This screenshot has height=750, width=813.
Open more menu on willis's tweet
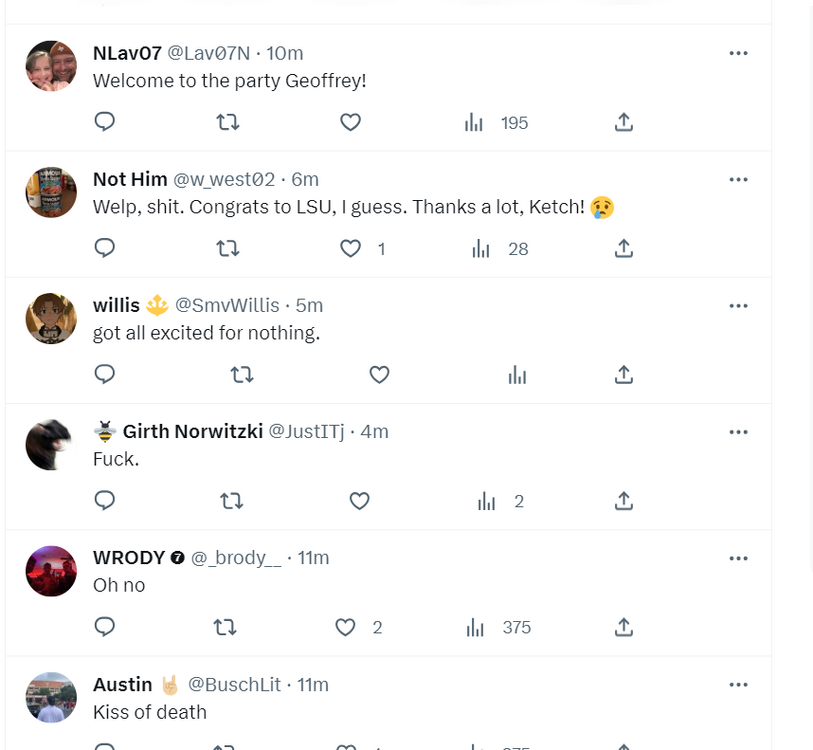[x=738, y=305]
